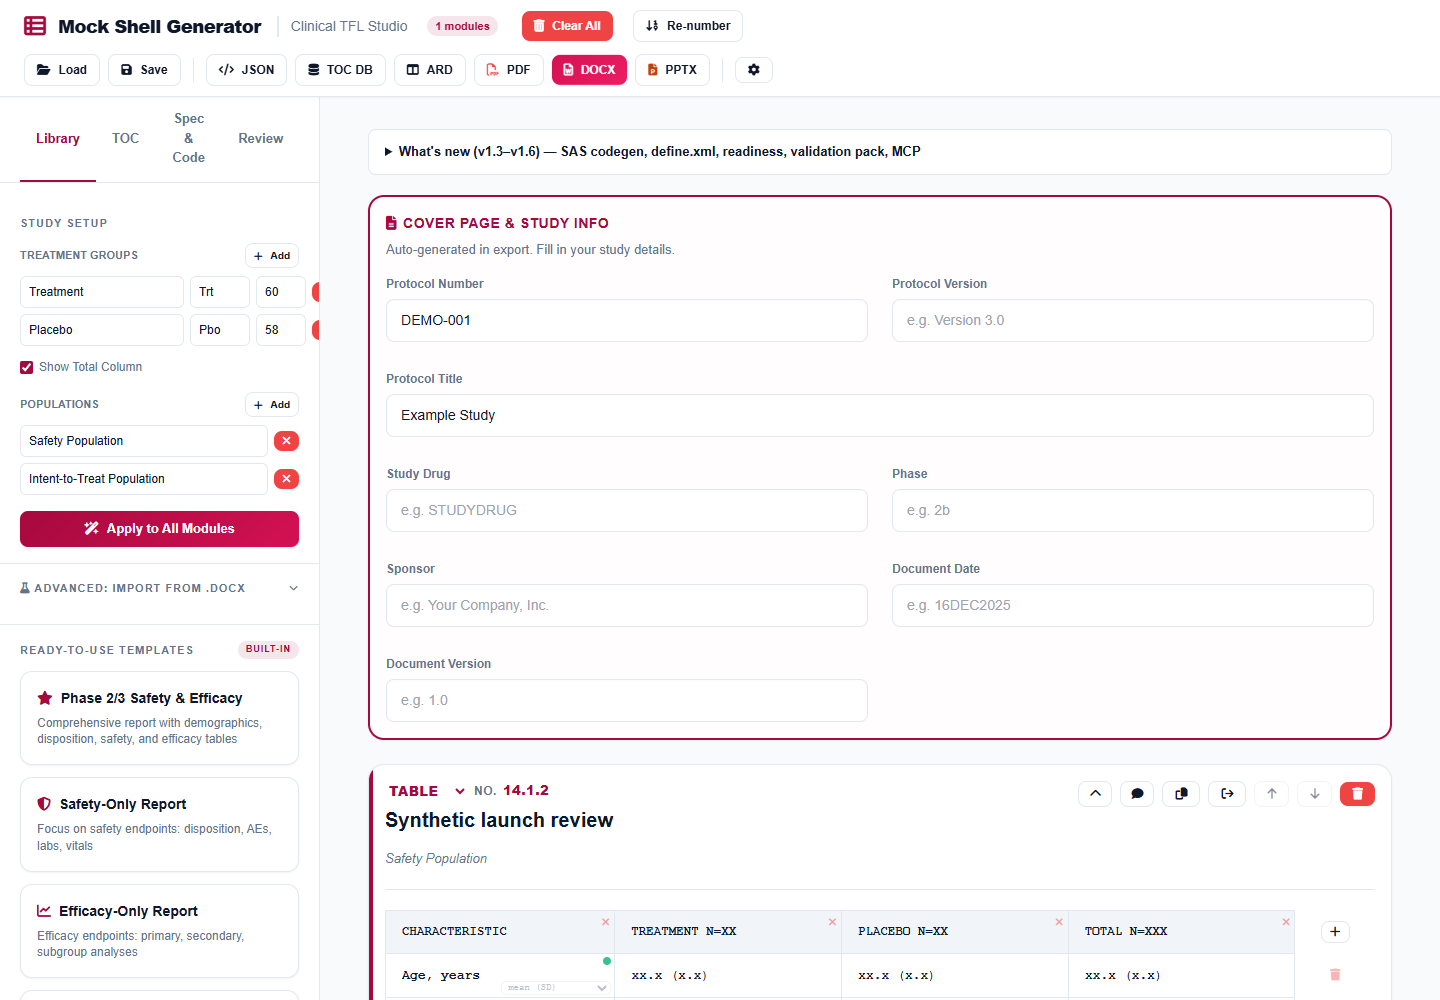The width and height of the screenshot is (1440, 1000).
Task: Remove the Safety Population entry with the red X
Action: pos(286,441)
